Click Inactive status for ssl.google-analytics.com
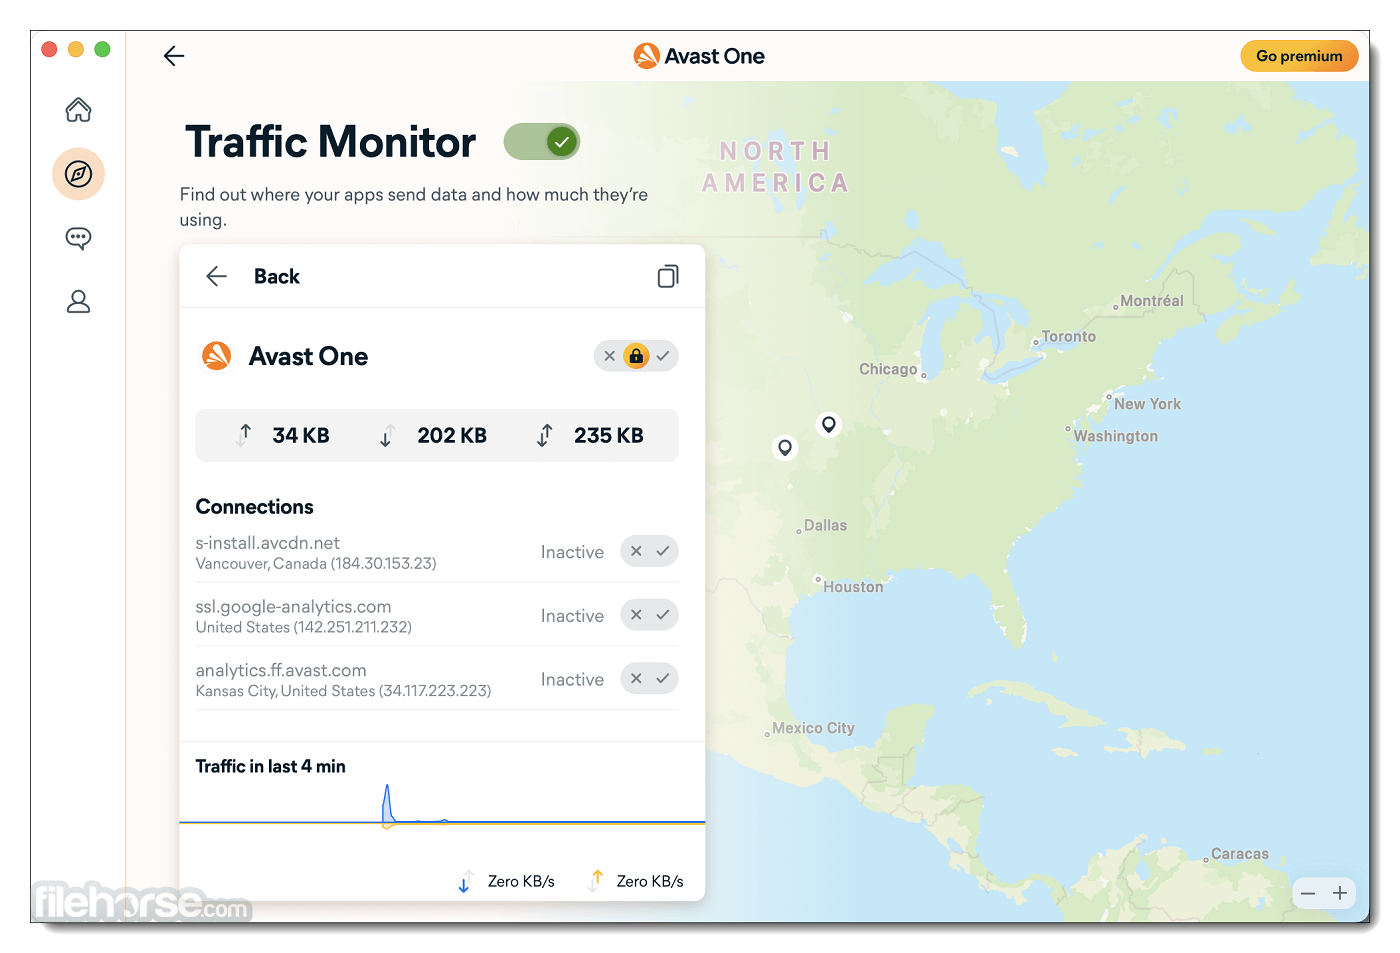 point(572,616)
